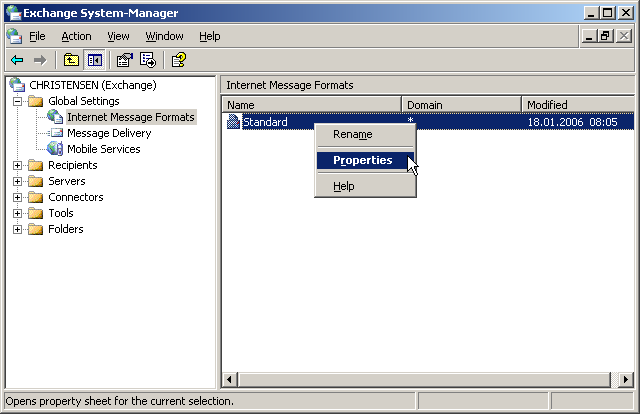Choose Rename in context menu

tap(365, 134)
